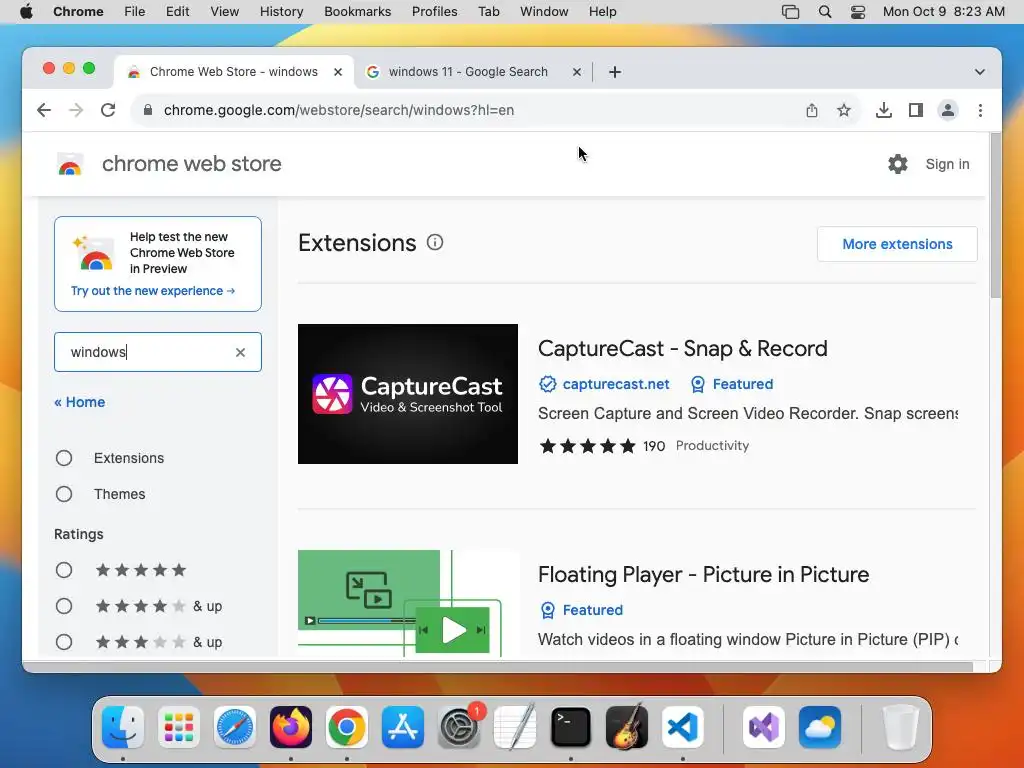Click the lock icon in address bar
Screen dimensions: 1024x768
148,110
